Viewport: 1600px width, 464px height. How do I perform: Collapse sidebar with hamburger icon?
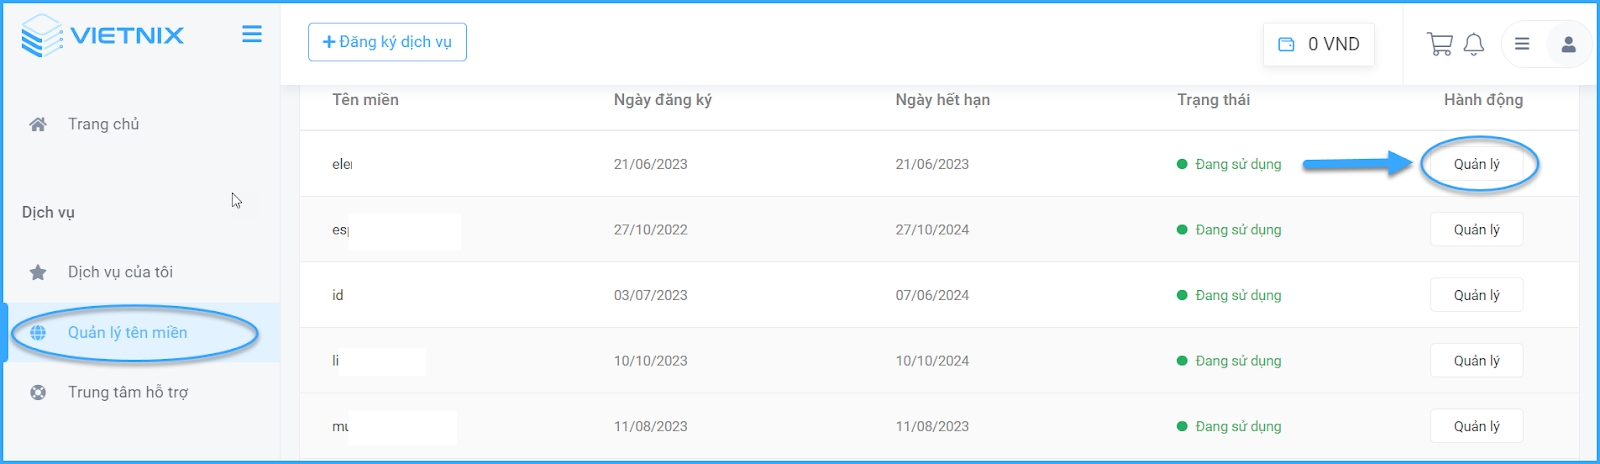252,34
